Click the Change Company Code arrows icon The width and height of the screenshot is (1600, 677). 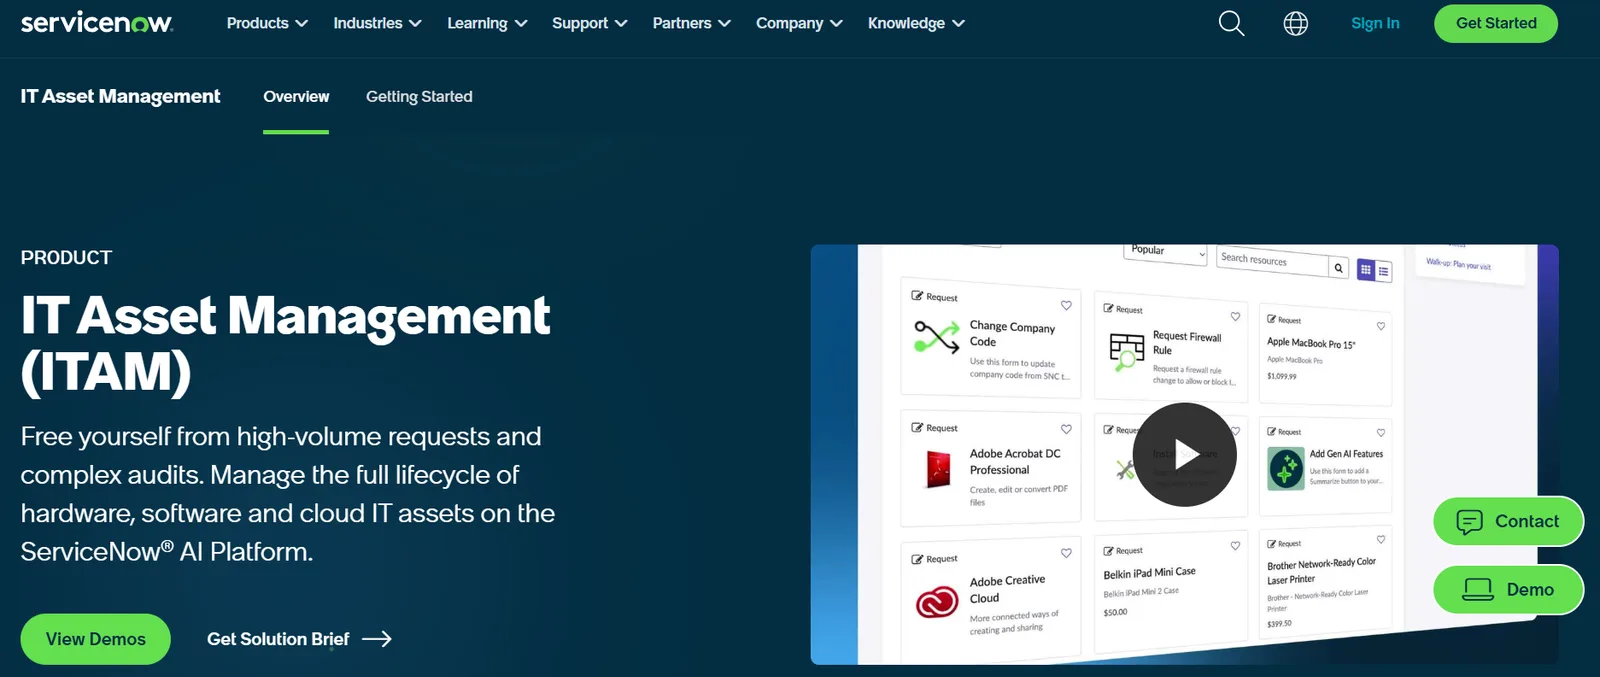(936, 337)
